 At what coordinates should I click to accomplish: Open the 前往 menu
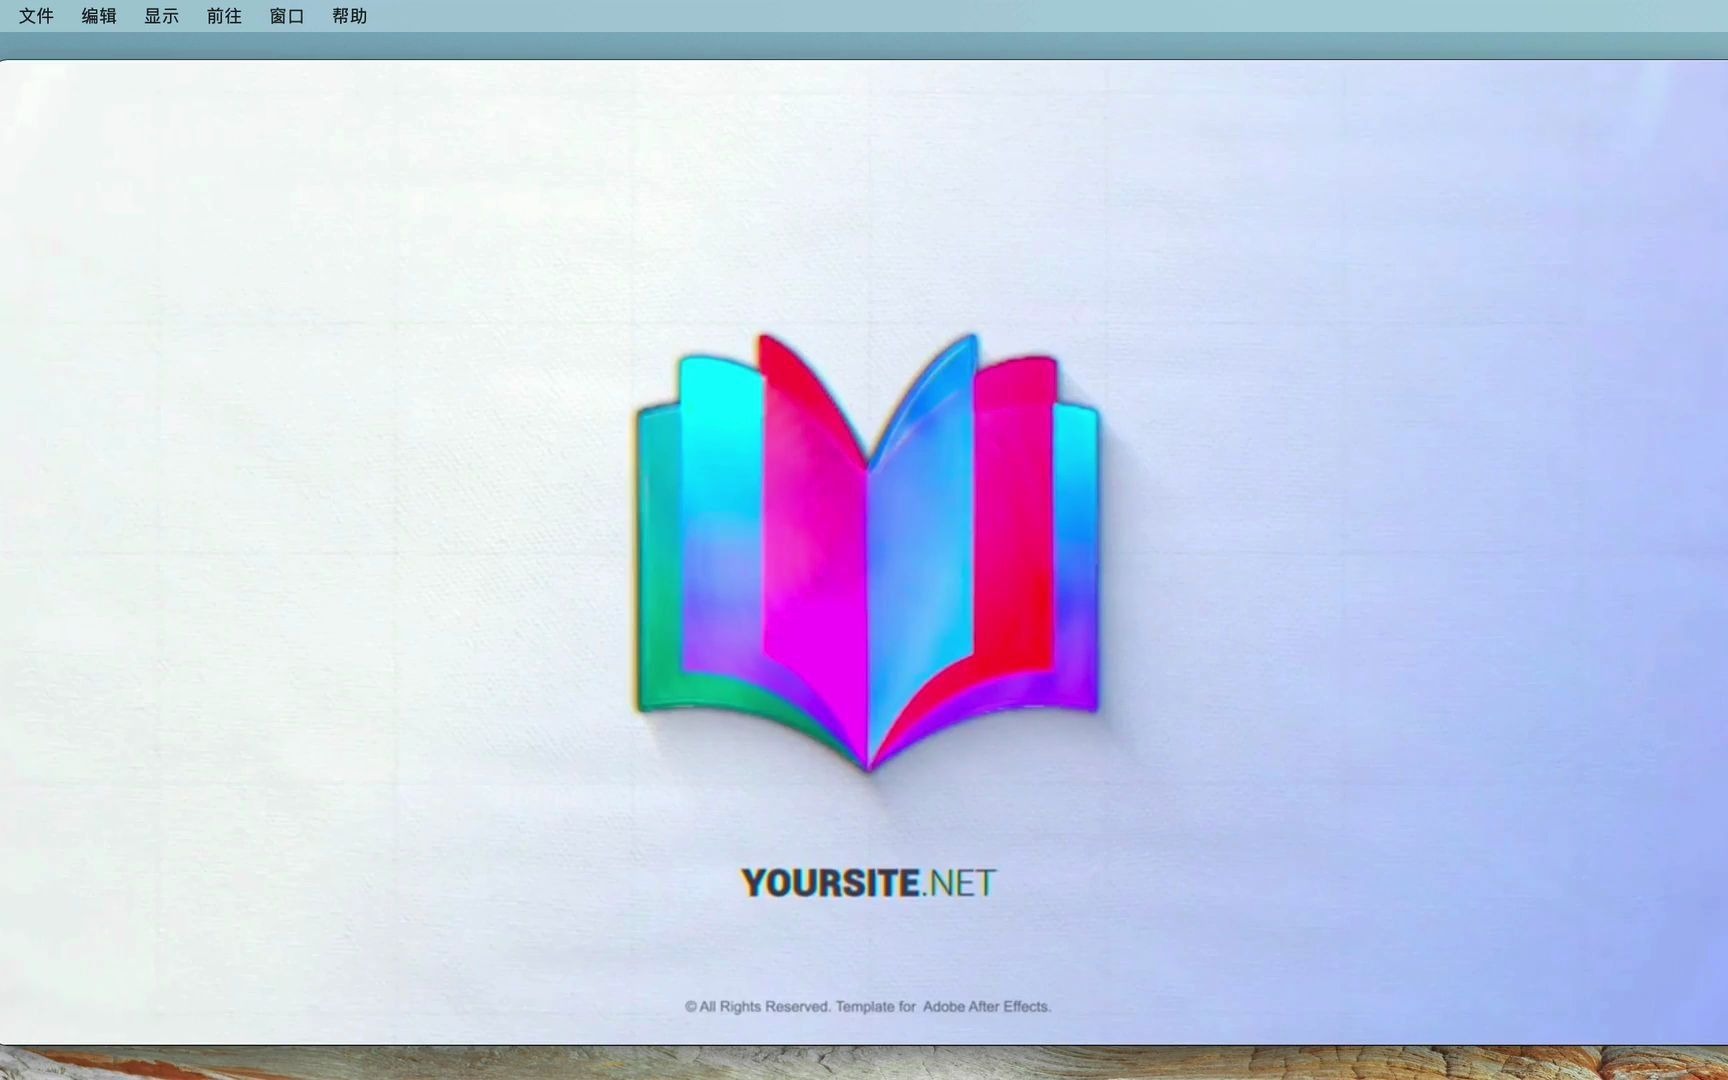pos(224,16)
